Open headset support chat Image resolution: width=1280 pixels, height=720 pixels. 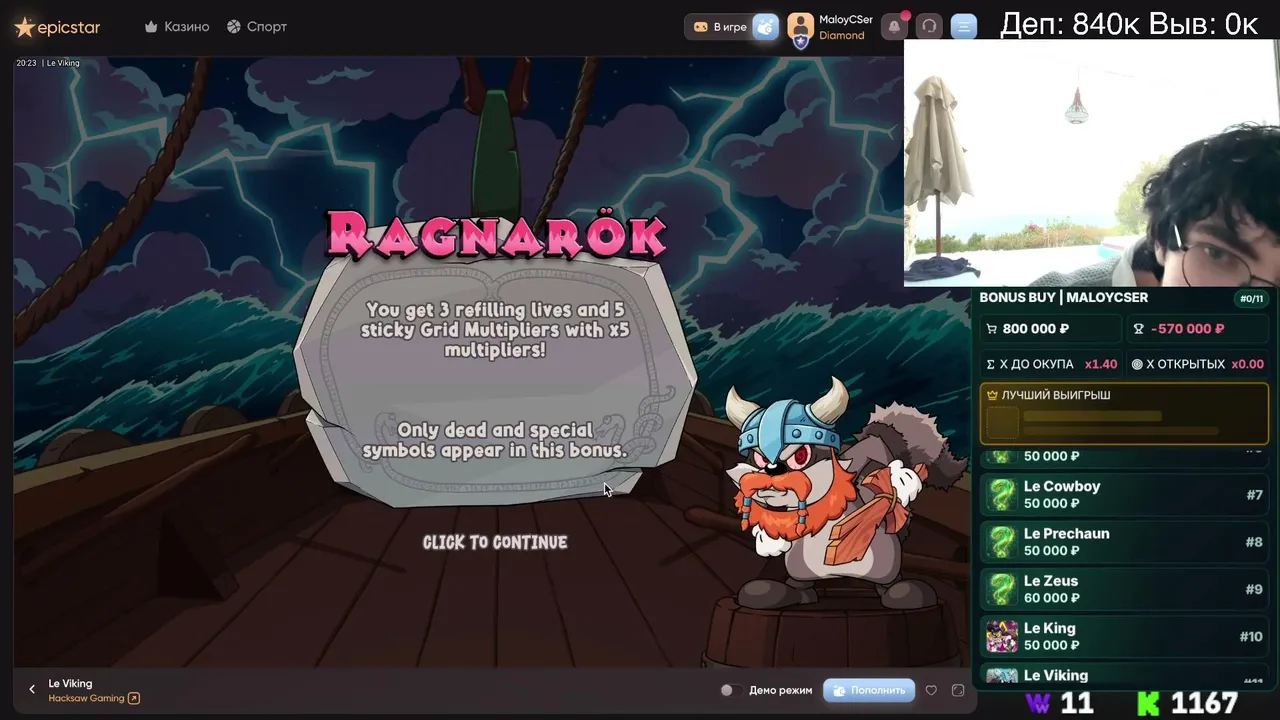(x=929, y=27)
